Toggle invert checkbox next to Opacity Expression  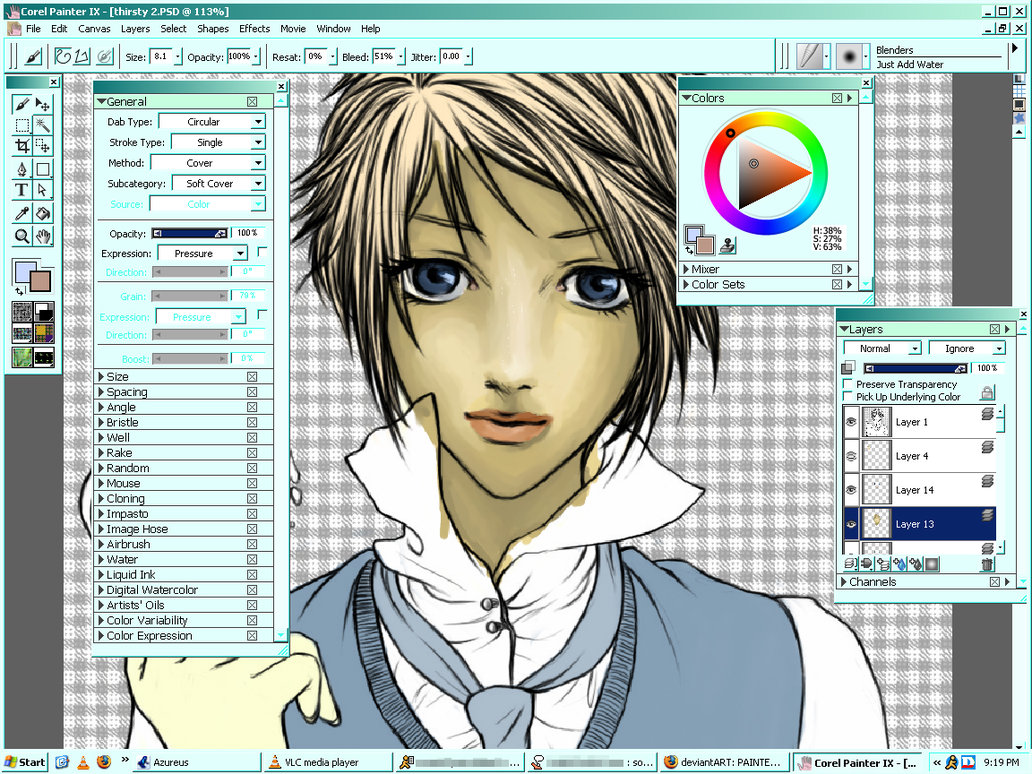(262, 252)
